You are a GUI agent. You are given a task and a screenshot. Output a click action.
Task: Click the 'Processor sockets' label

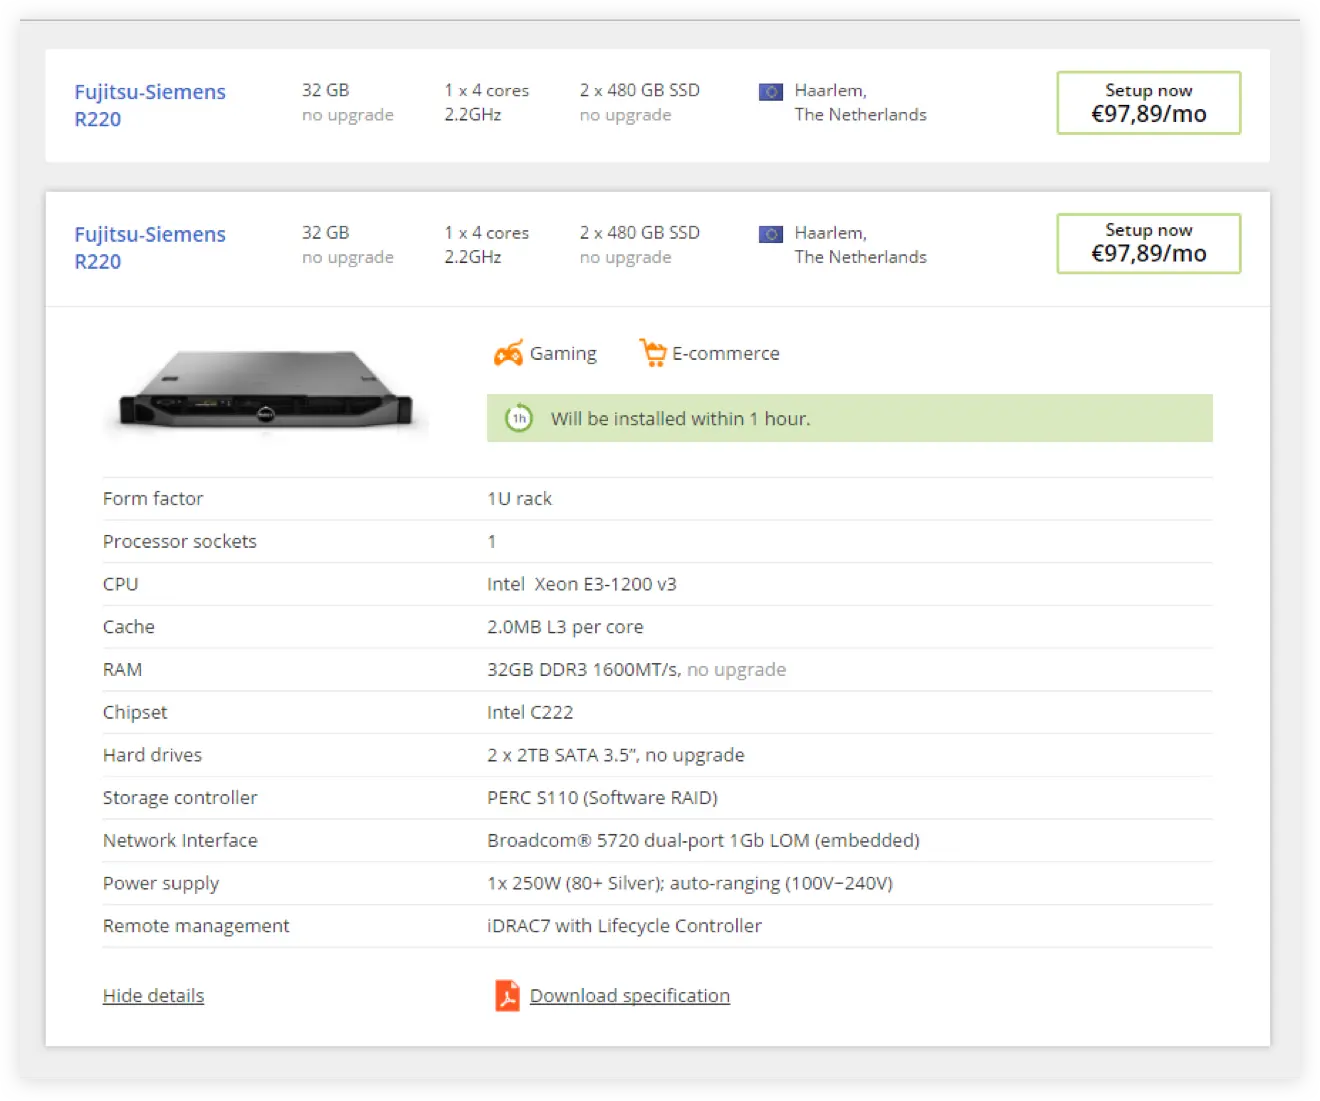180,541
